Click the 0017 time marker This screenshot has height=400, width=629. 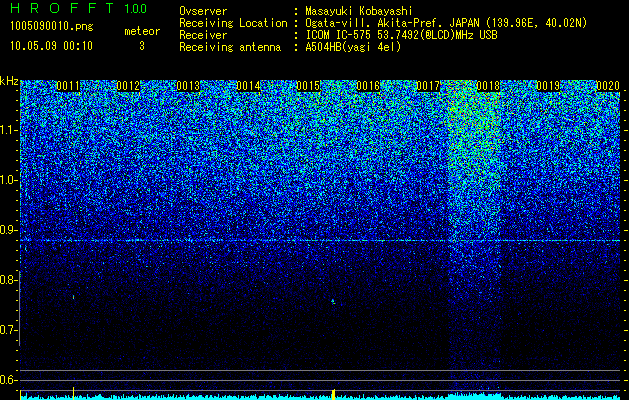point(428,86)
